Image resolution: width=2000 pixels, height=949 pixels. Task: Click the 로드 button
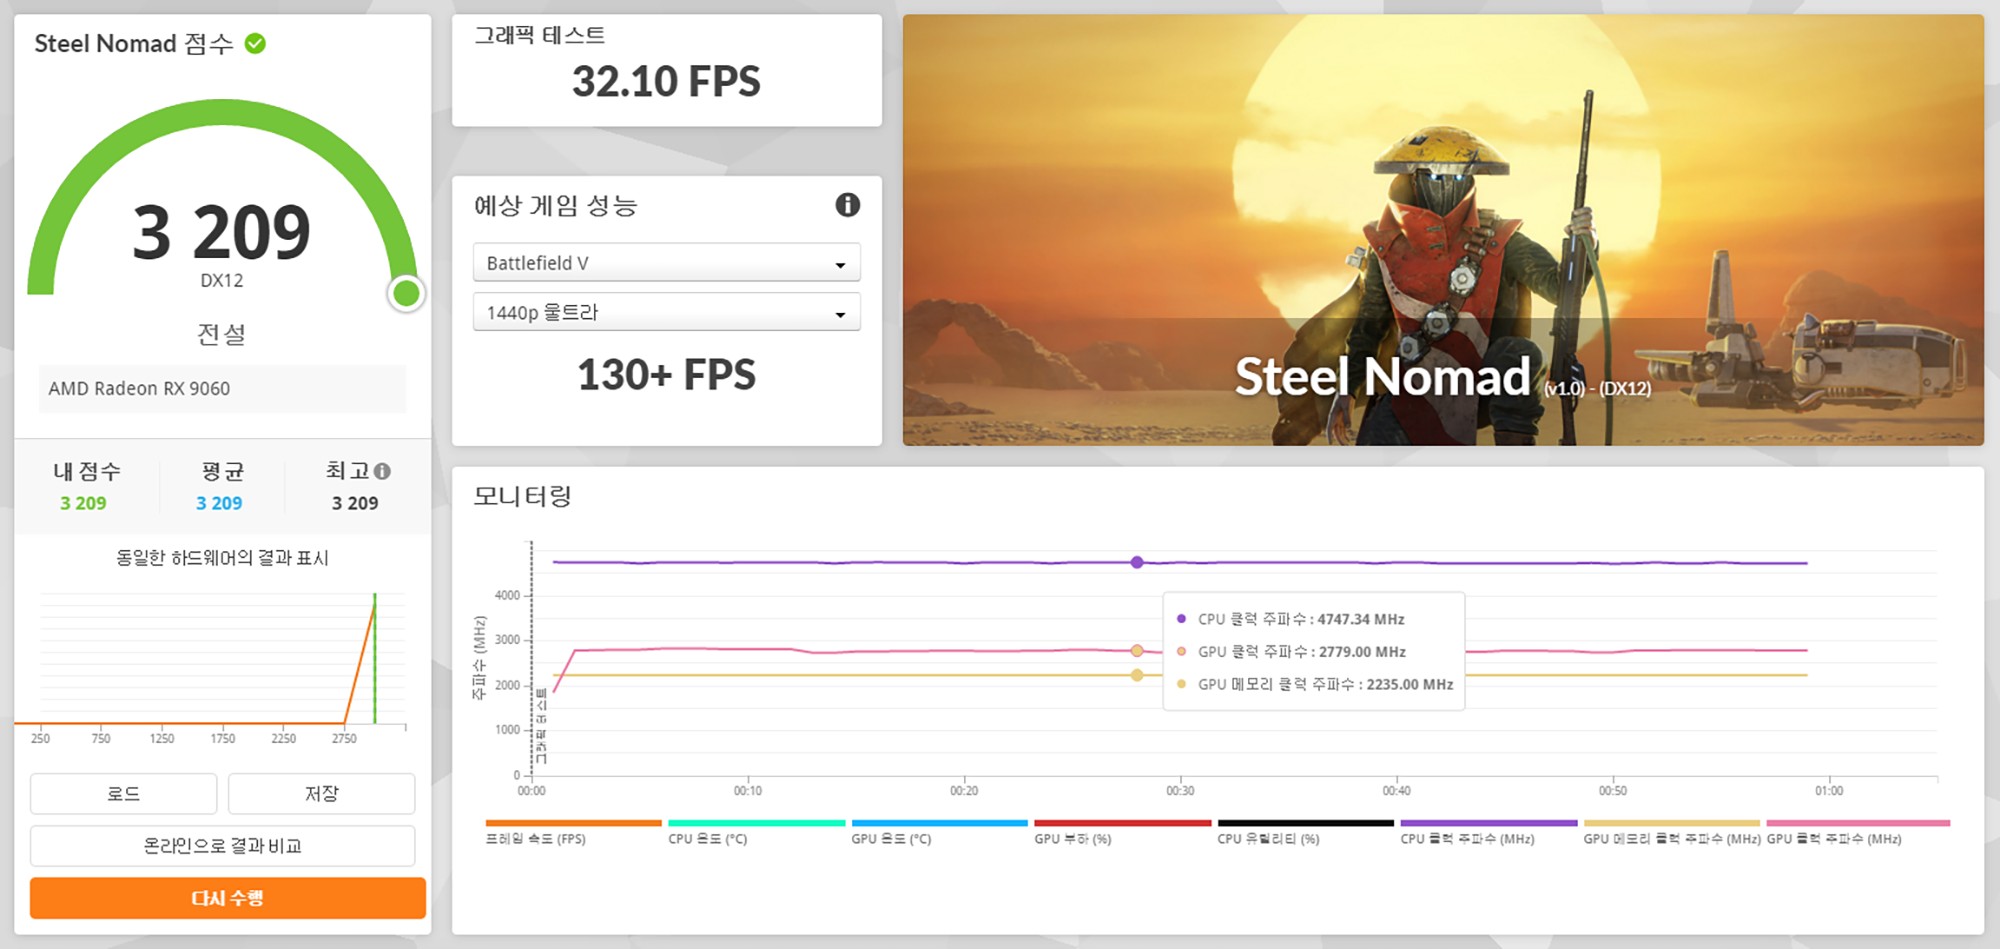pyautogui.click(x=123, y=793)
